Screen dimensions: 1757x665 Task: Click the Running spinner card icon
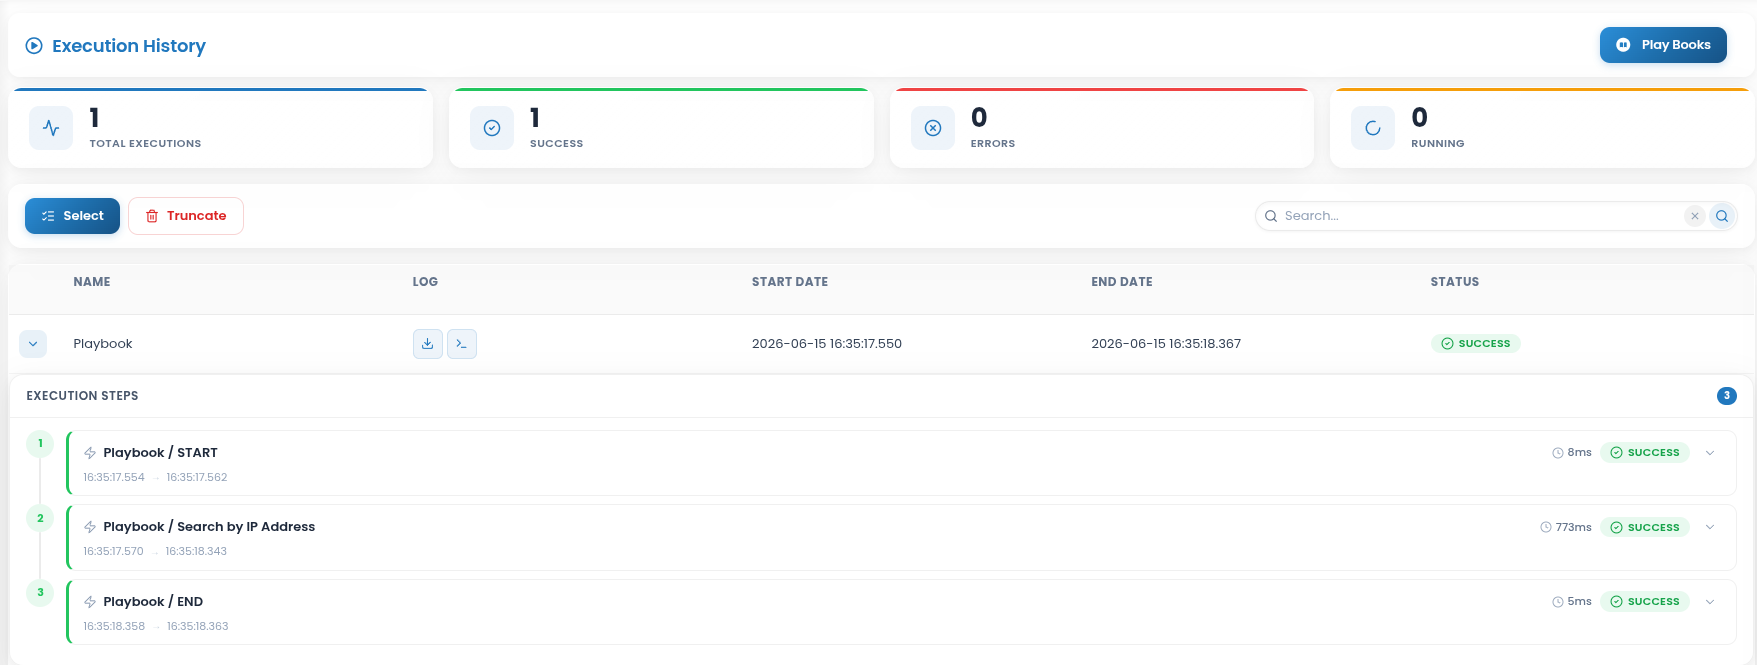point(1373,128)
